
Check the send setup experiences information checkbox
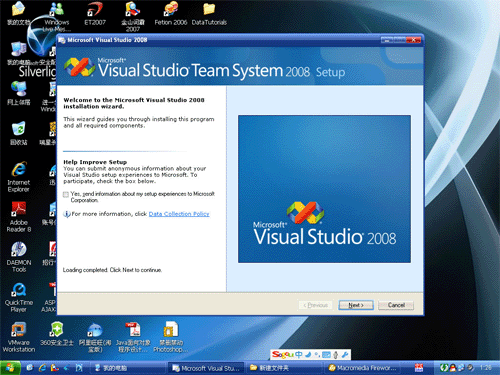click(x=66, y=194)
